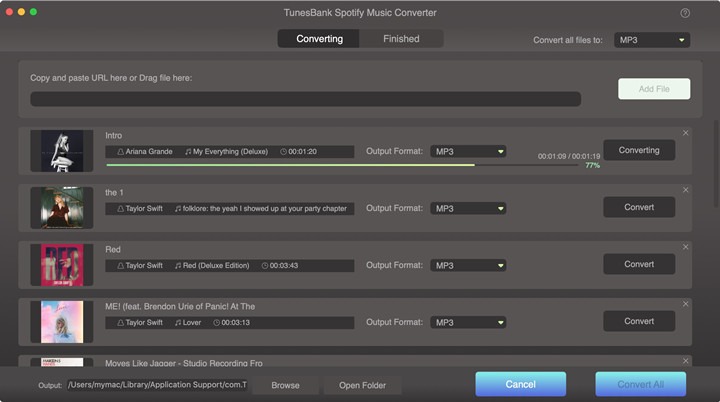Image resolution: width=720 pixels, height=402 pixels.
Task: Click the Ariana Grande artist icon label
Action: 145,152
